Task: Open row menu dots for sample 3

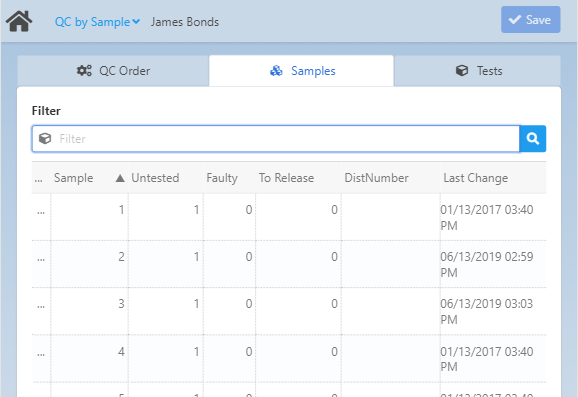Action: (41, 306)
